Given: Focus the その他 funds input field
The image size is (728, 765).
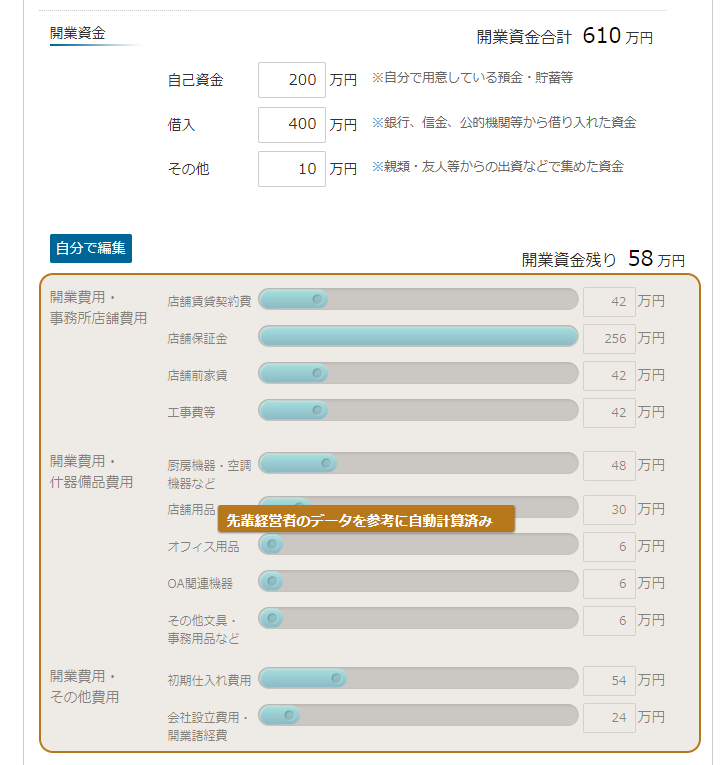Looking at the screenshot, I should [x=292, y=169].
